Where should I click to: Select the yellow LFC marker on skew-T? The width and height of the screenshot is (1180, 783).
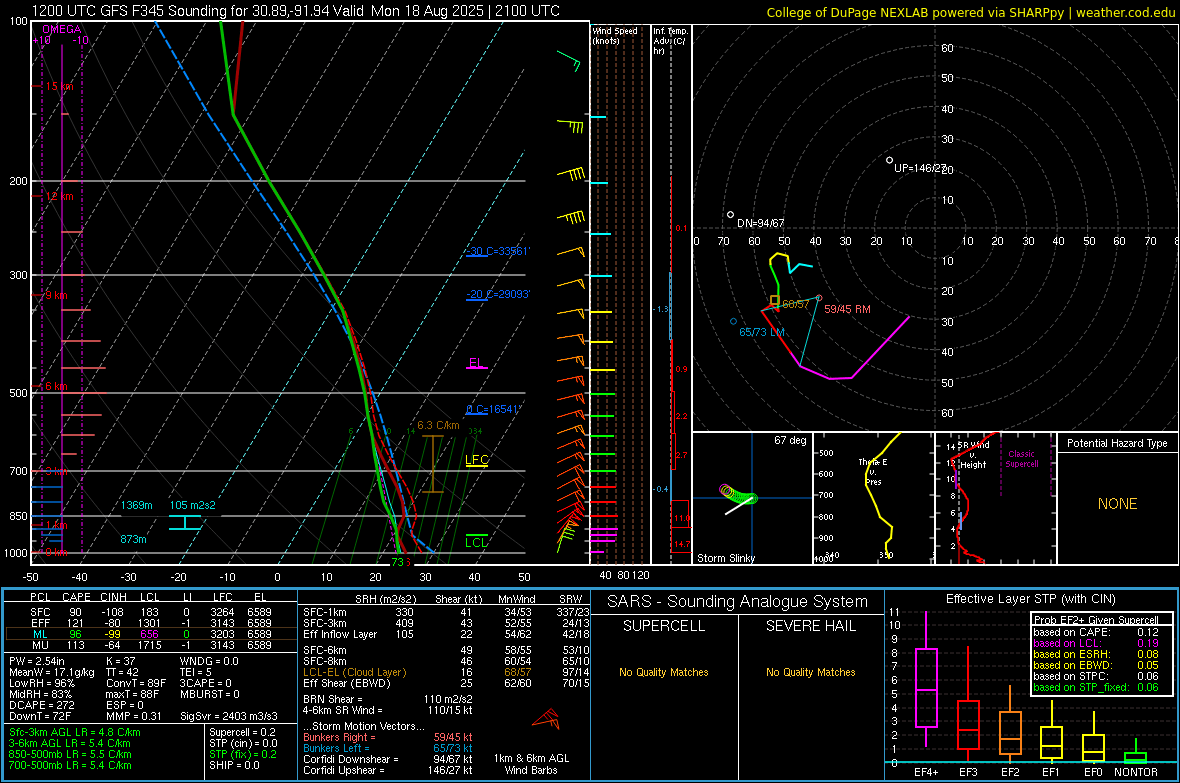476,461
